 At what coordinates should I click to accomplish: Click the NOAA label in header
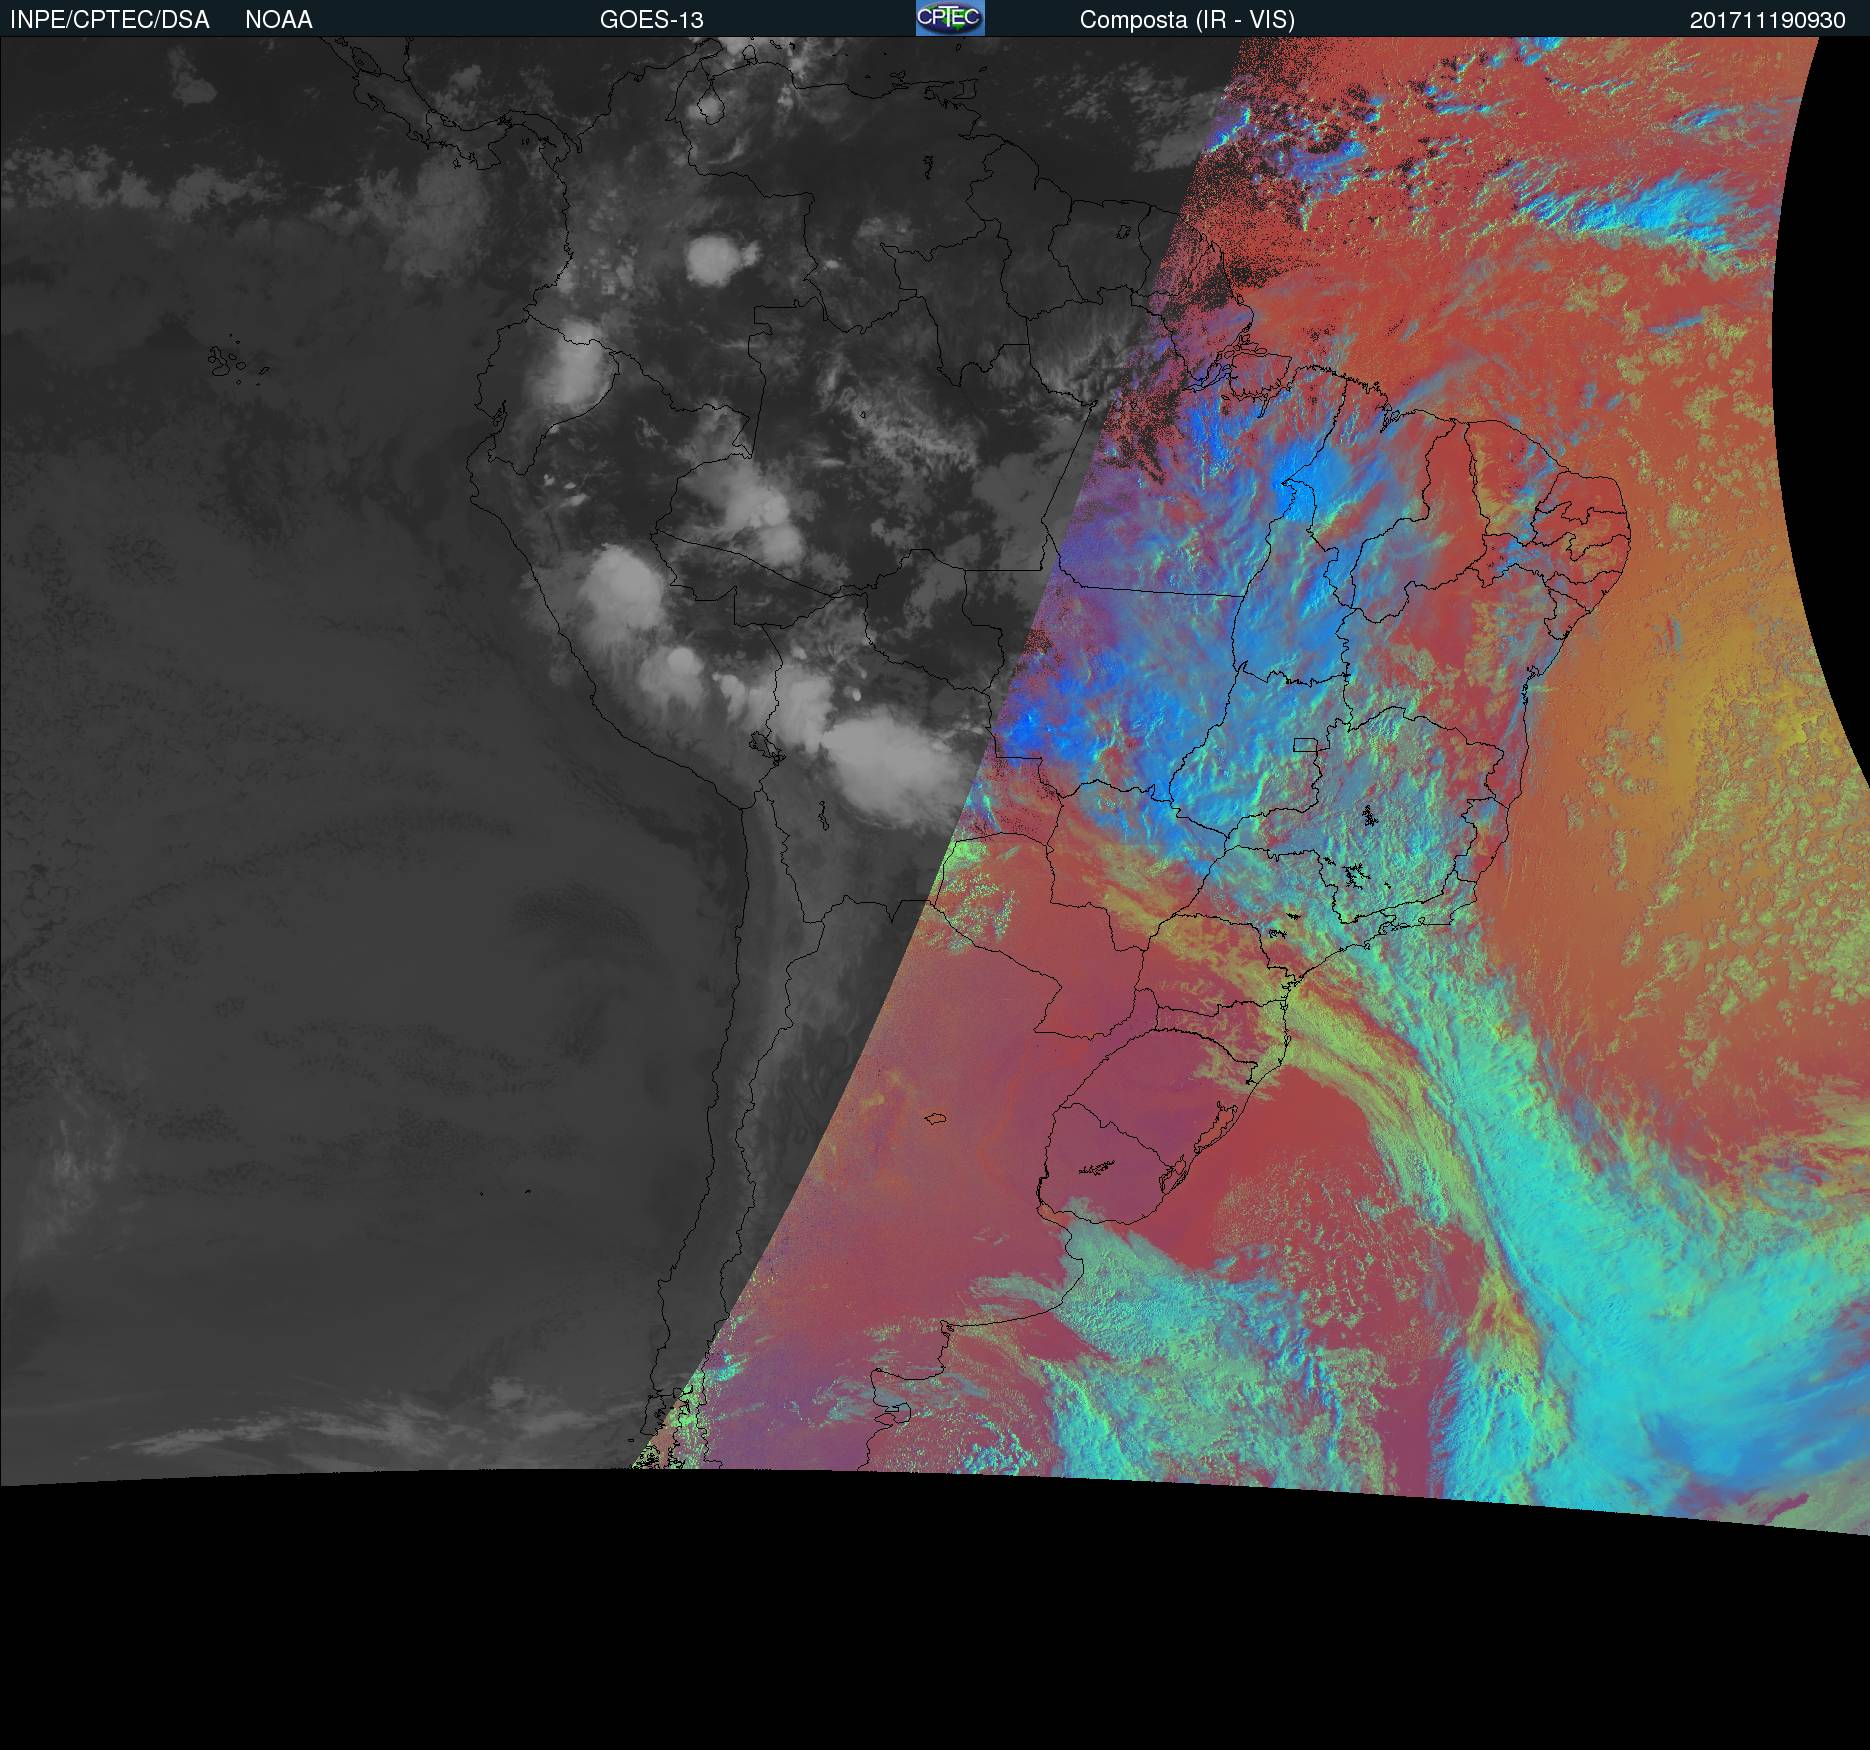[279, 20]
